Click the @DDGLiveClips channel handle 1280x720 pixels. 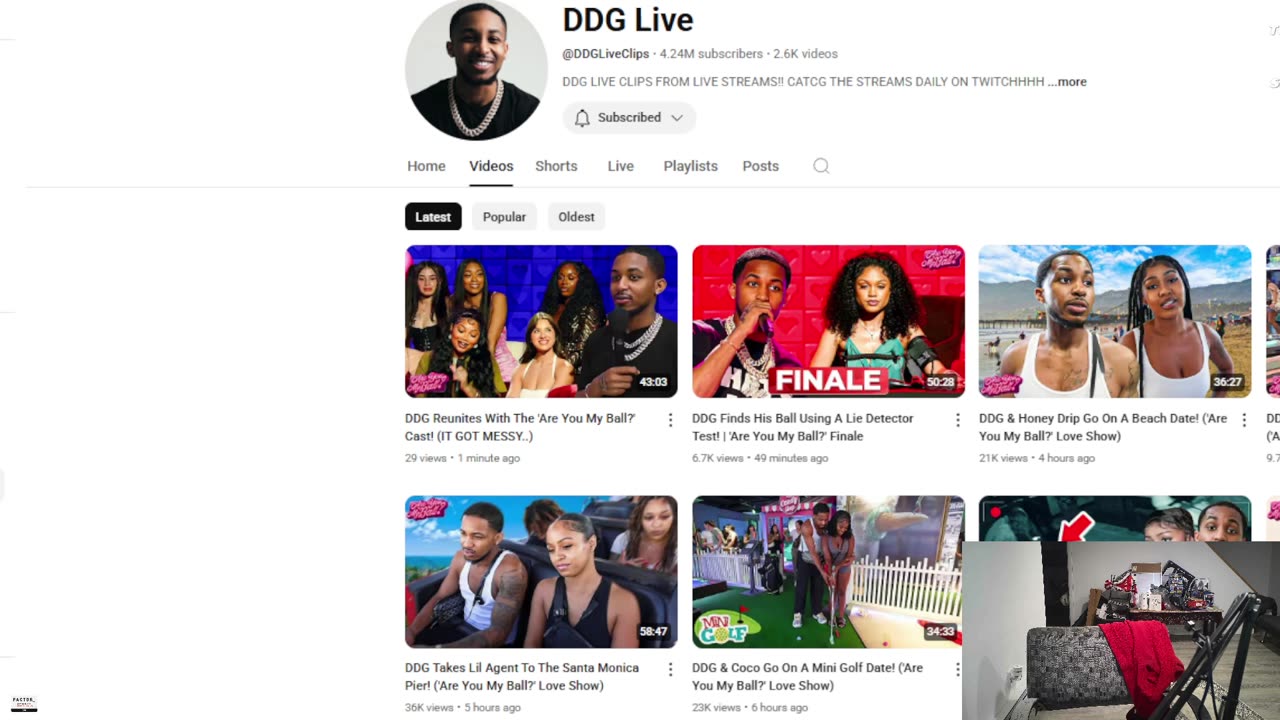pyautogui.click(x=606, y=54)
